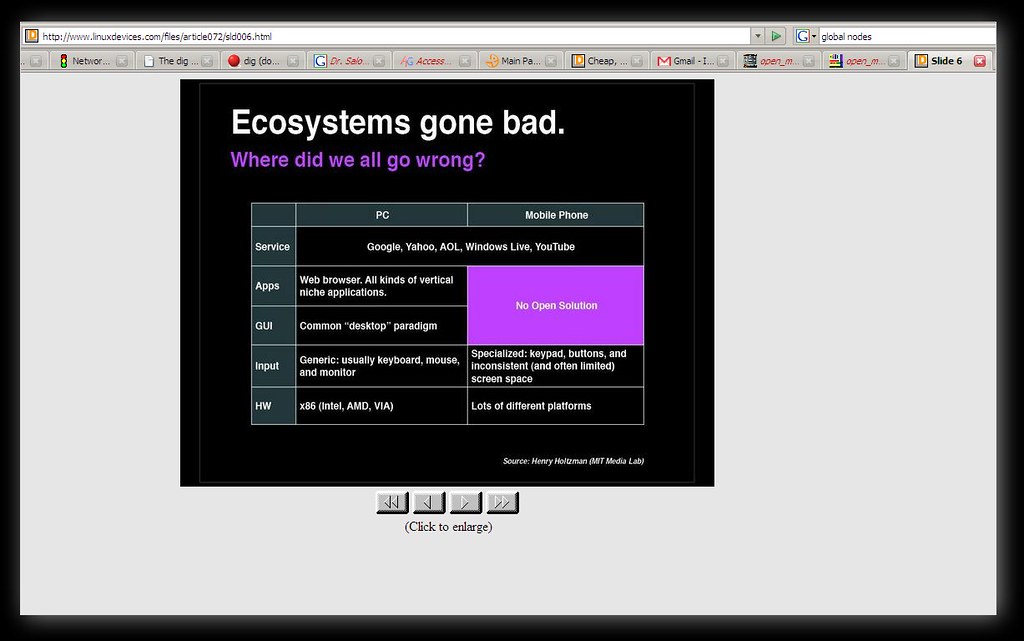Select the 'Cheap,' tab
This screenshot has height=641, width=1024.
pos(601,61)
